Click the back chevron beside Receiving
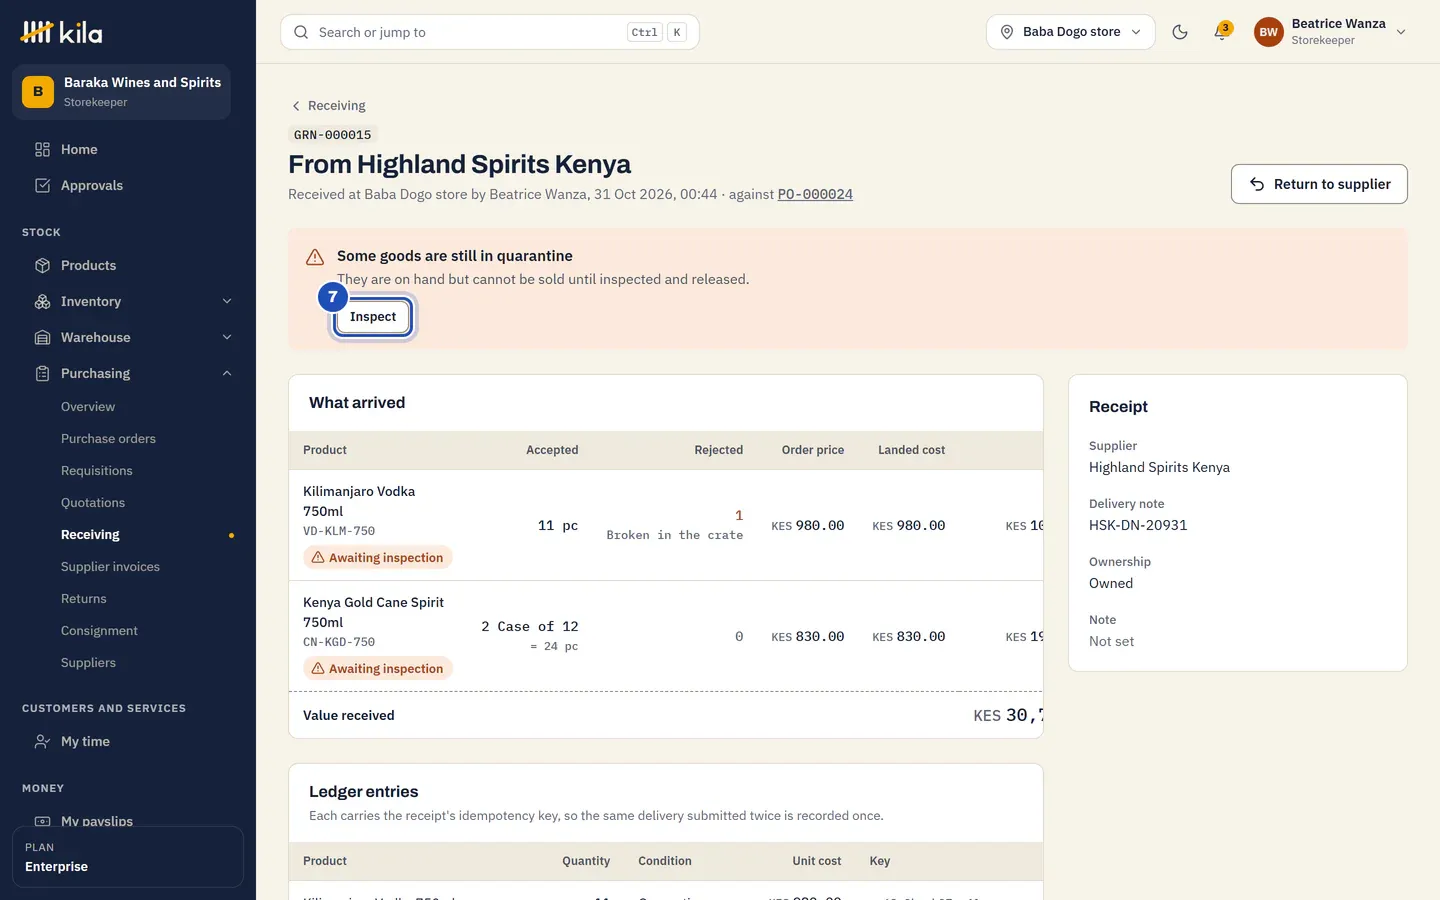This screenshot has width=1440, height=900. tap(296, 106)
